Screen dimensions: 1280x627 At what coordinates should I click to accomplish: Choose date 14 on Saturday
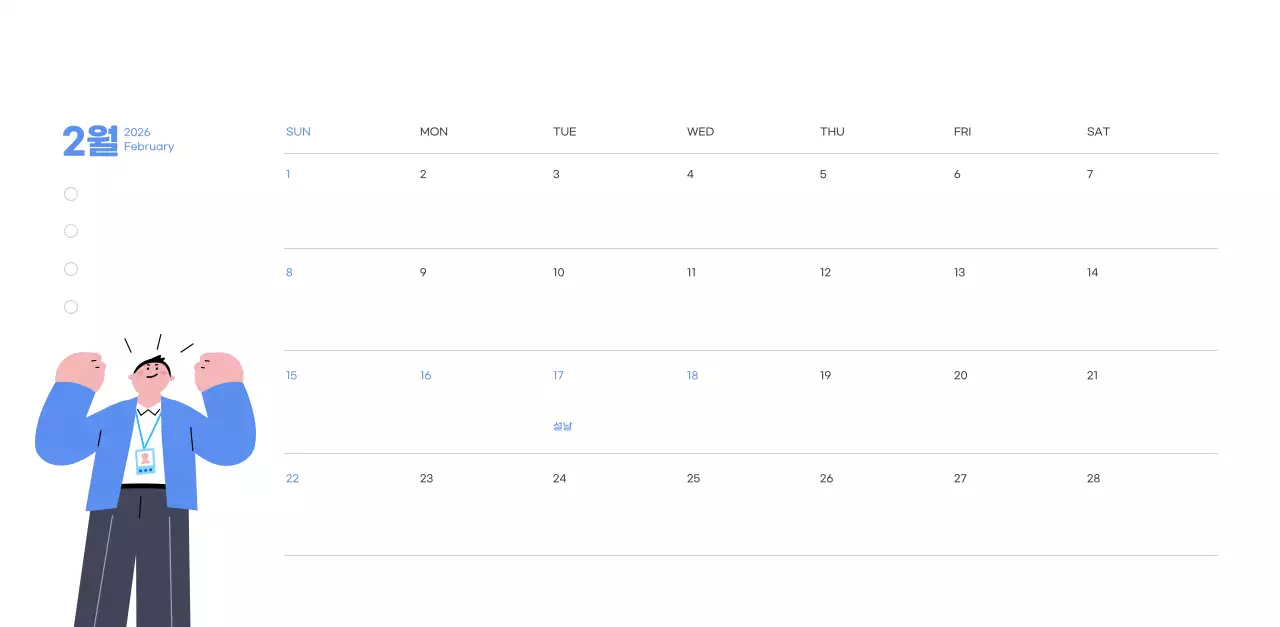[x=1092, y=273]
